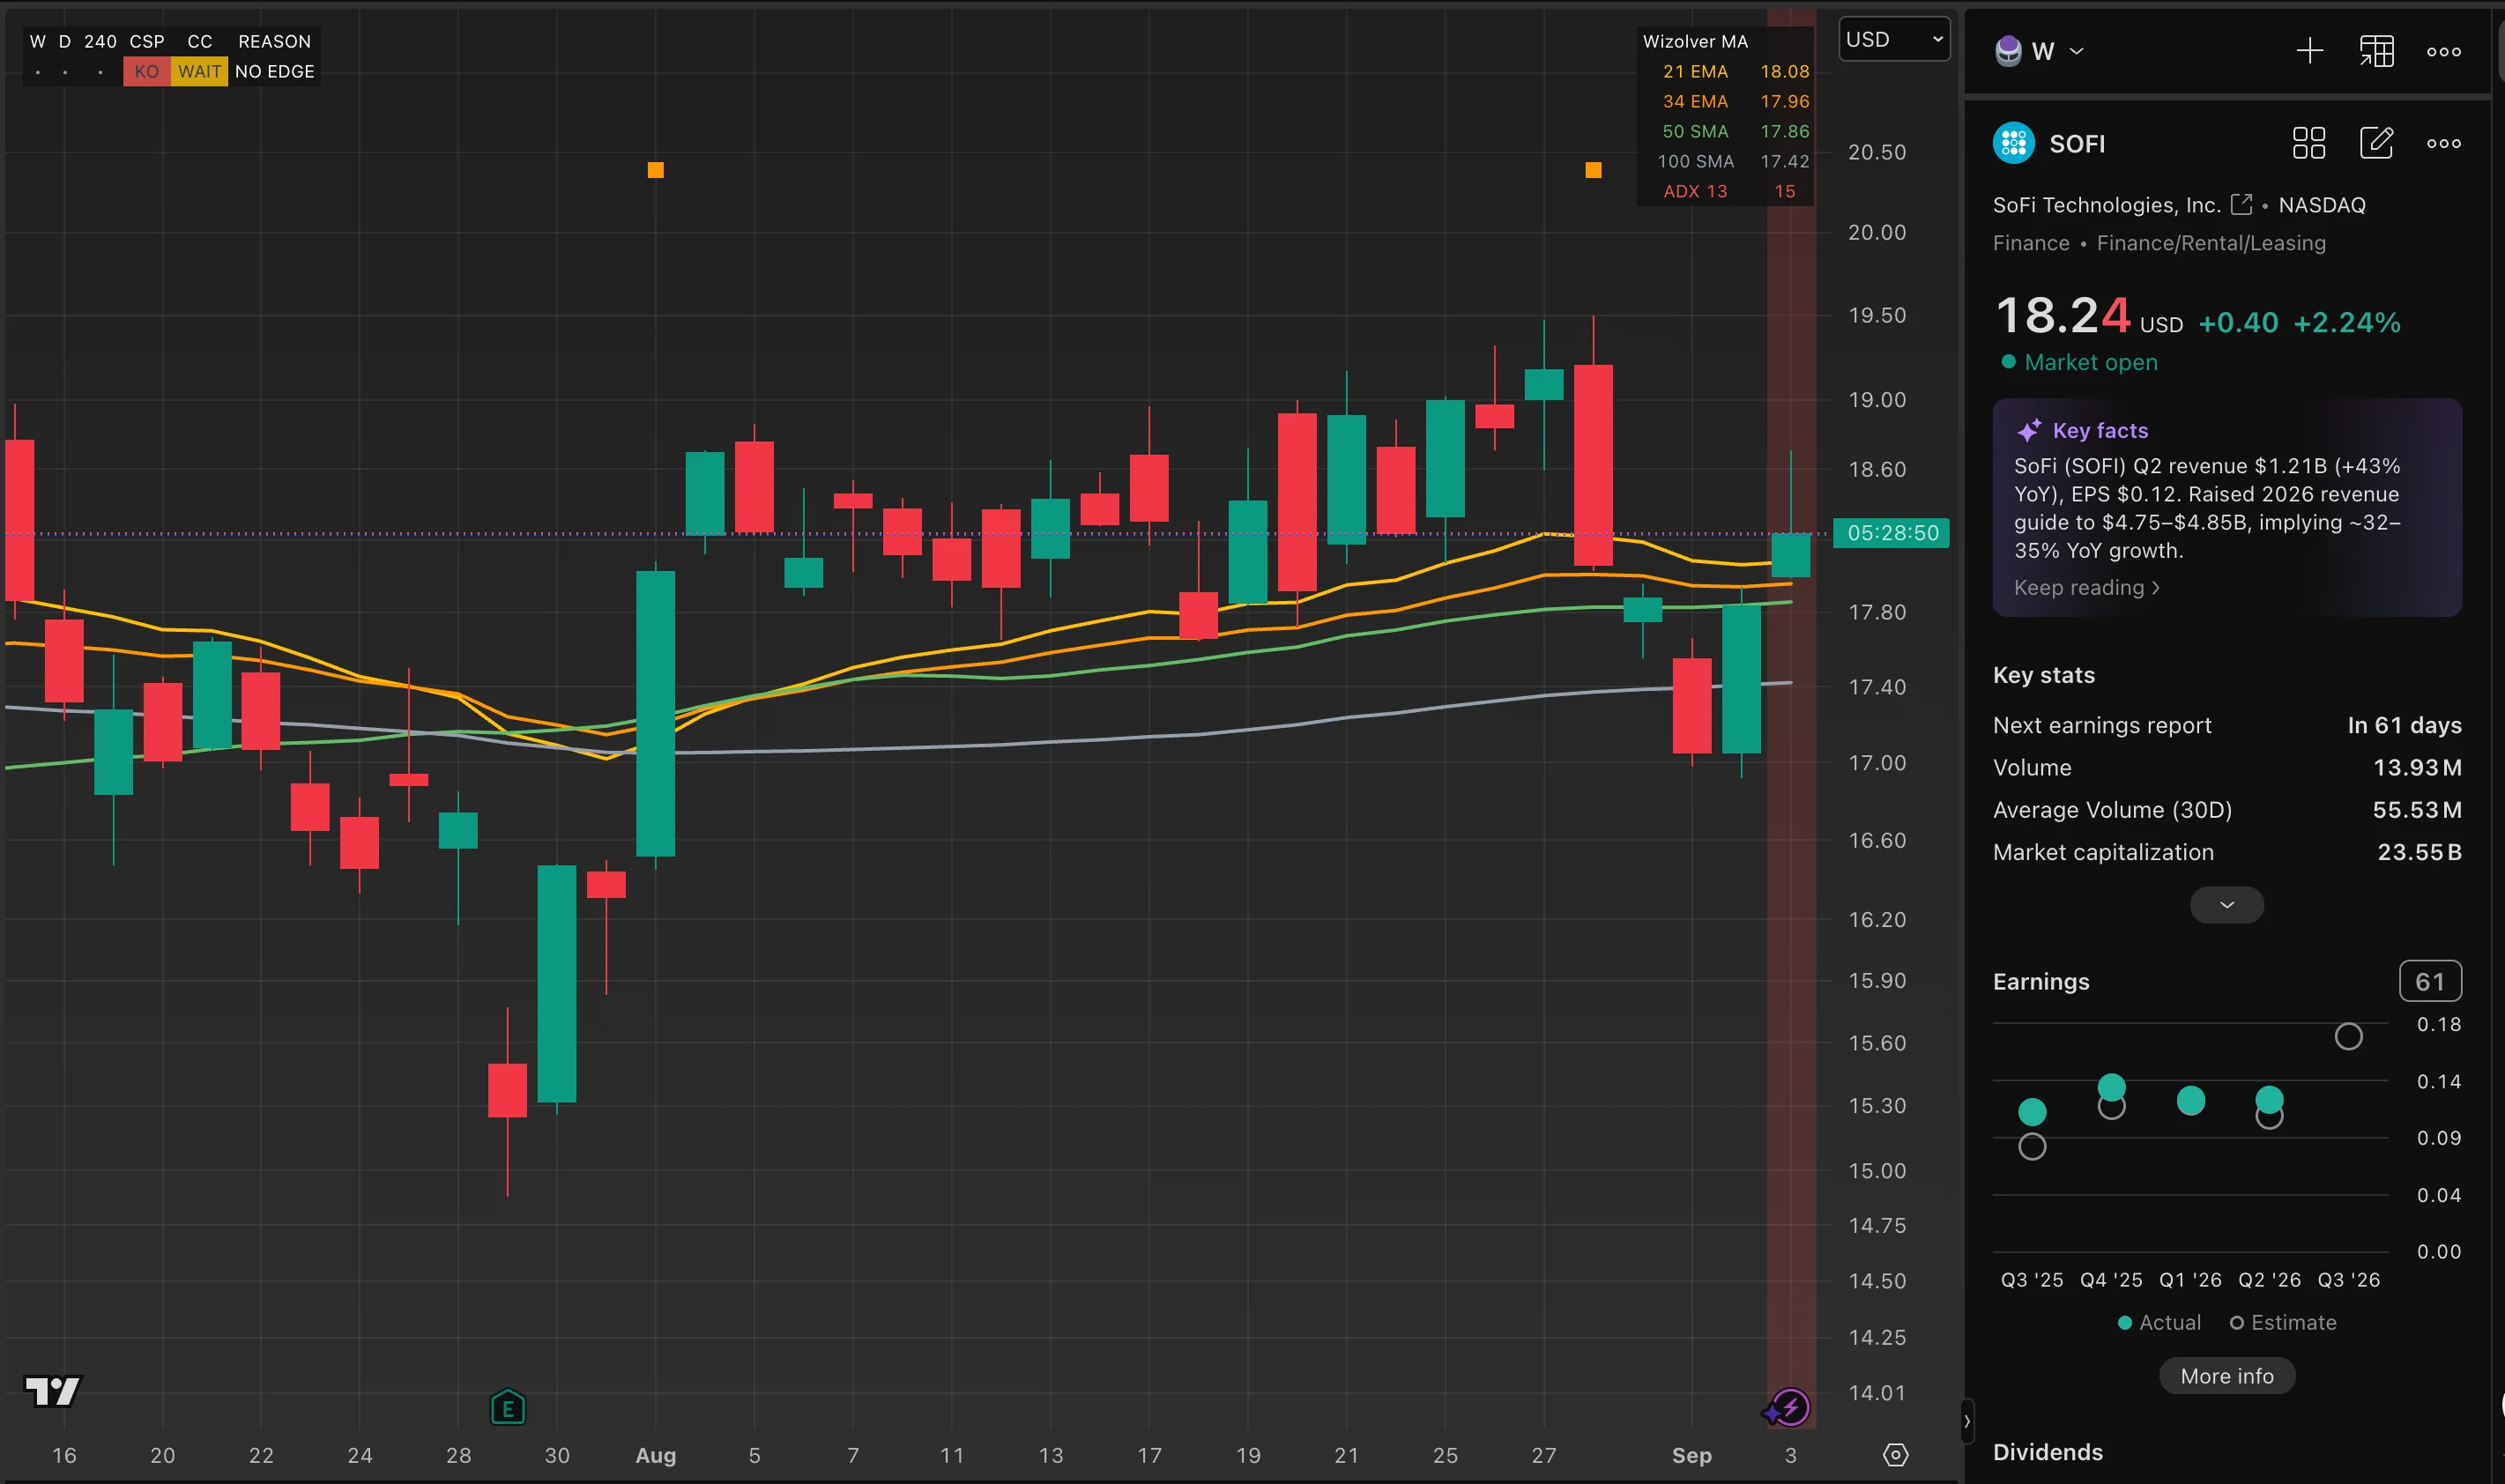Expand more key stats chevron
Screen dimensions: 2505x1484
click(x=2226, y=905)
